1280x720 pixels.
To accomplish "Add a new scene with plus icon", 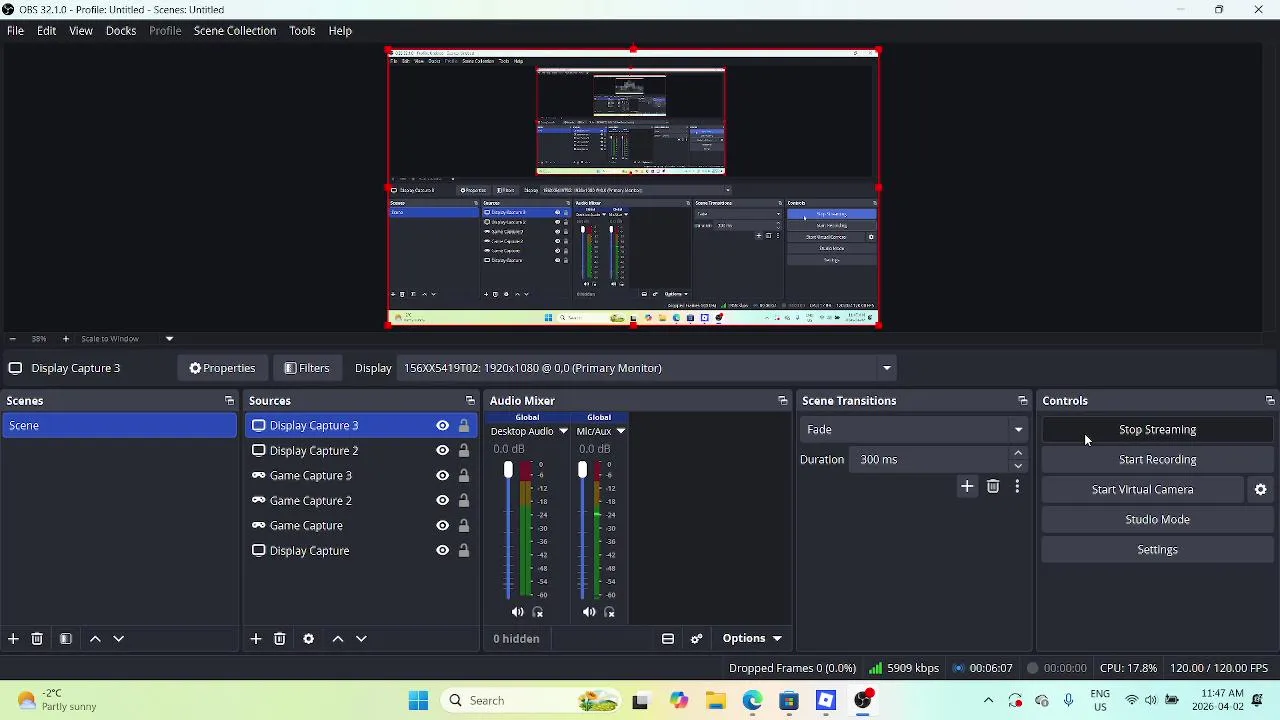I will (13, 639).
